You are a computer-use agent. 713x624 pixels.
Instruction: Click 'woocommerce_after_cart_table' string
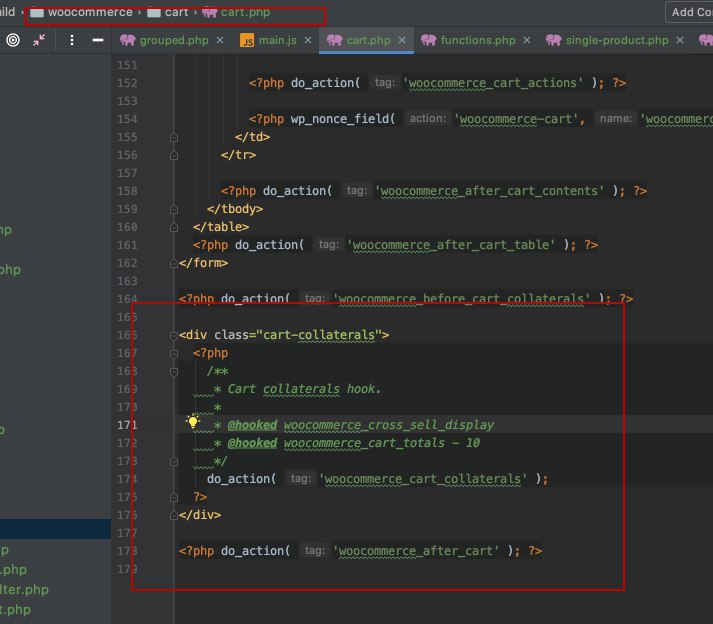coord(451,245)
